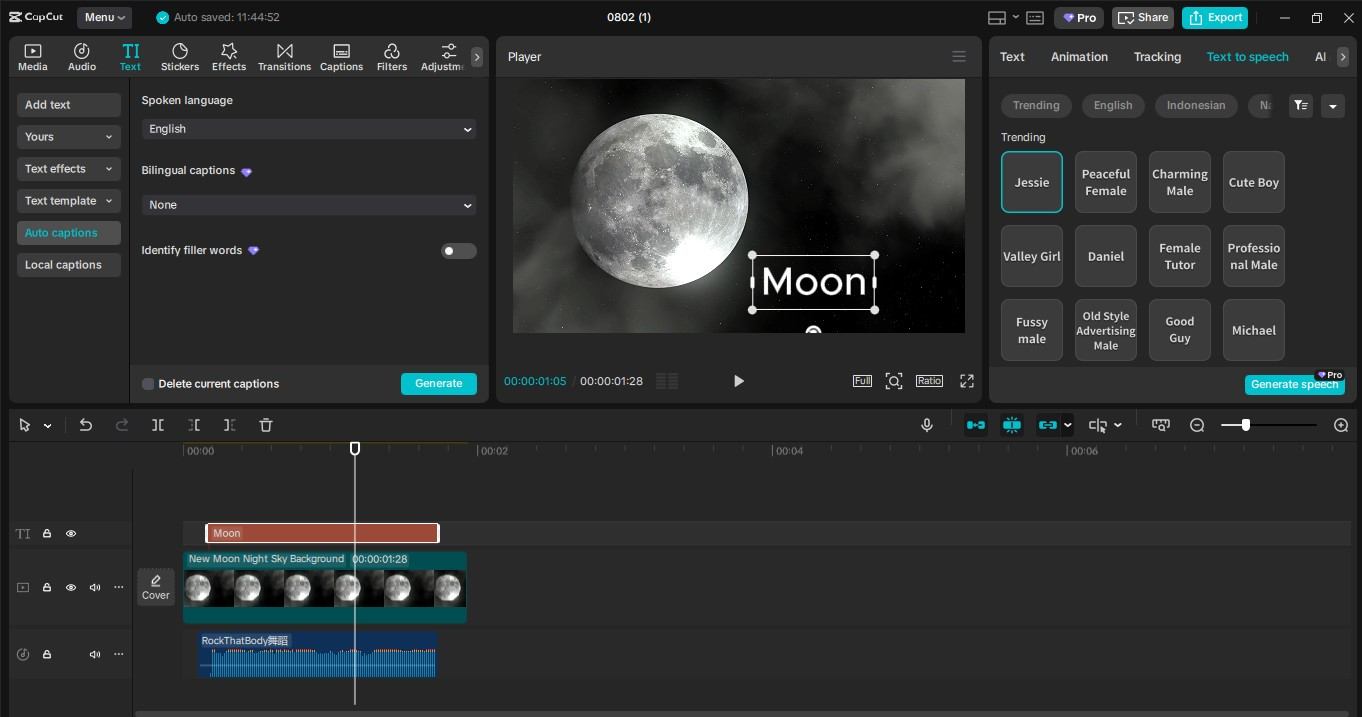This screenshot has width=1362, height=717.
Task: Click the microphone record voiceover icon
Action: (927, 425)
